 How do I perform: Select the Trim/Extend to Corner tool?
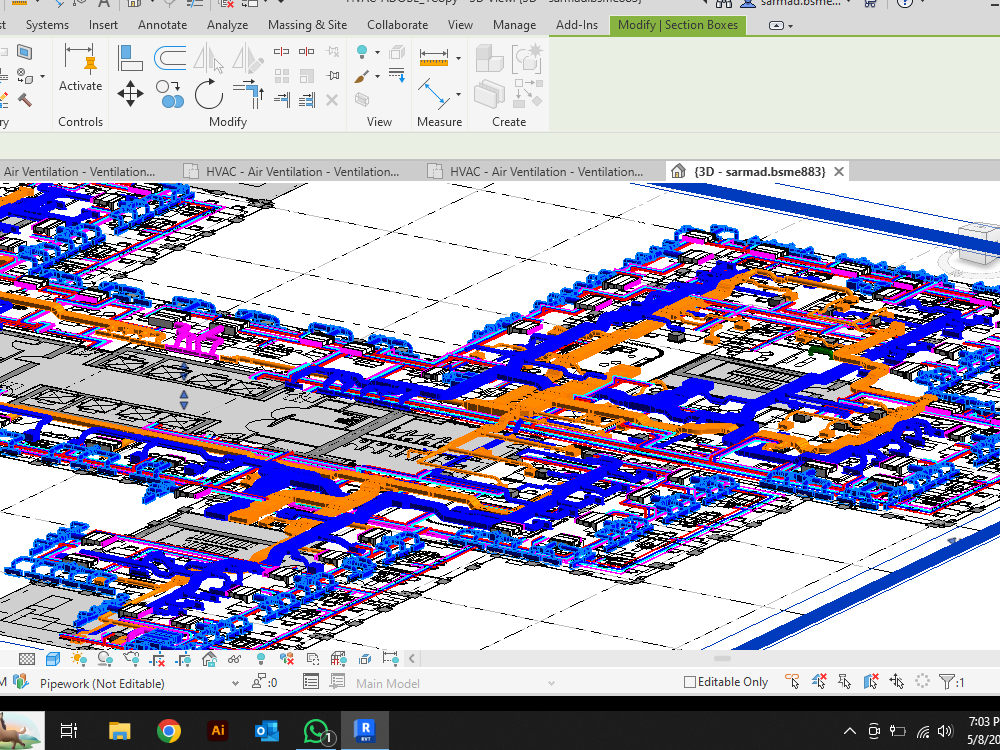tap(248, 94)
